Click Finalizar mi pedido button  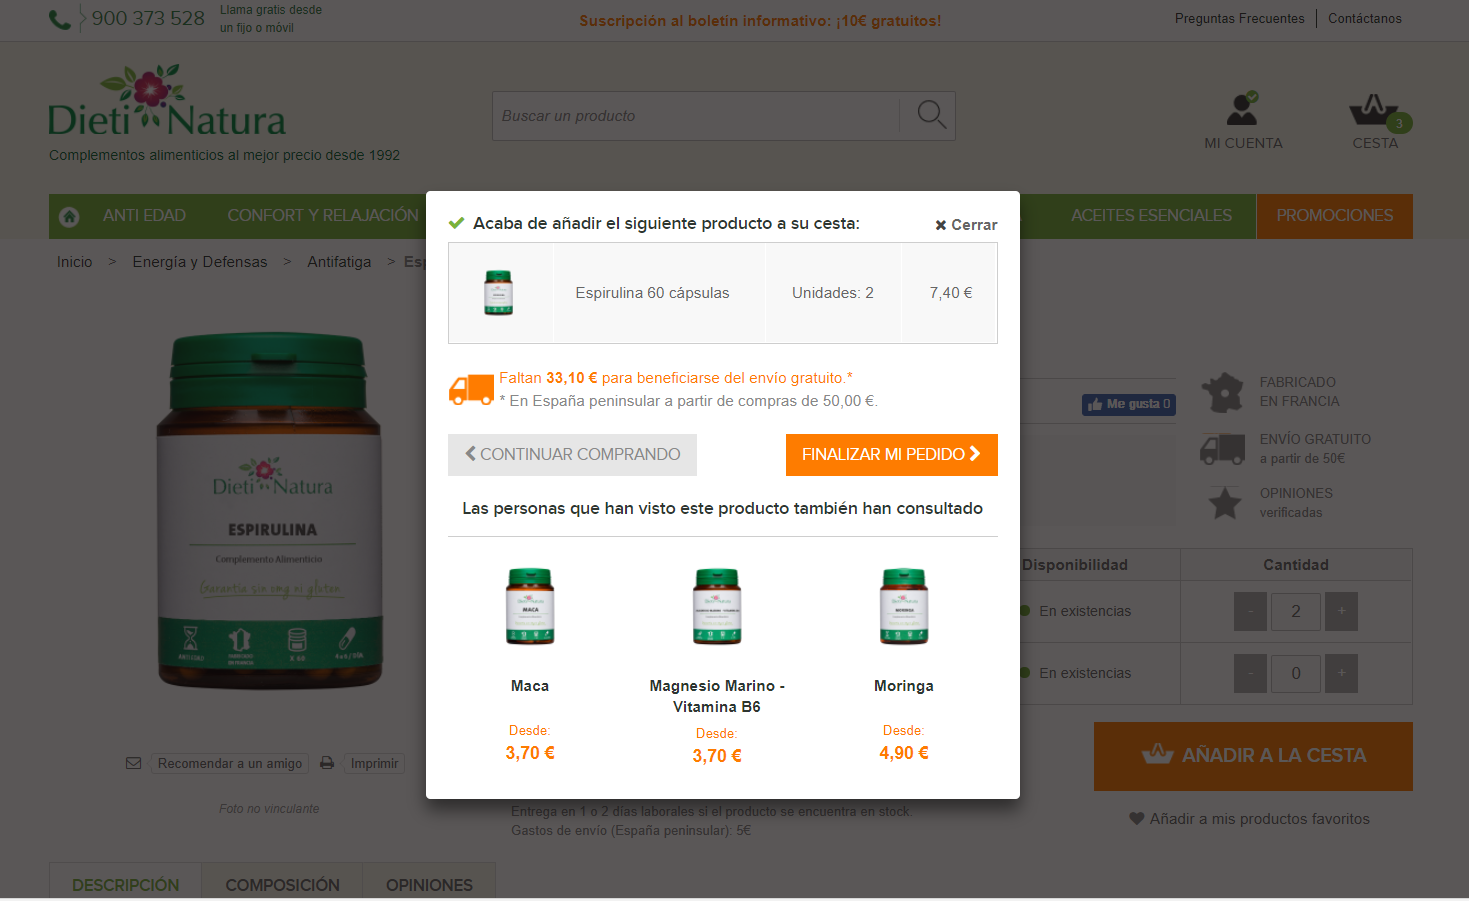point(891,454)
